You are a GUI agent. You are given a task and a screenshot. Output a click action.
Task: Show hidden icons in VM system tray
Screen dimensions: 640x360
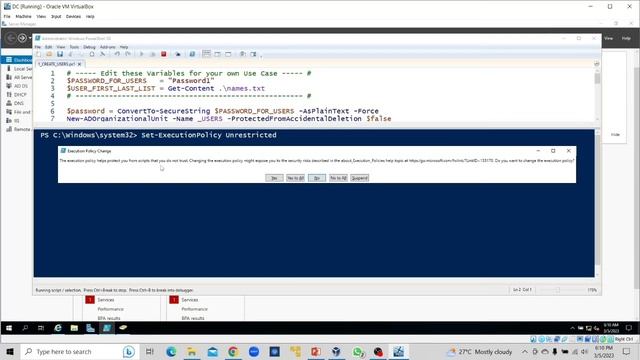click(572, 328)
